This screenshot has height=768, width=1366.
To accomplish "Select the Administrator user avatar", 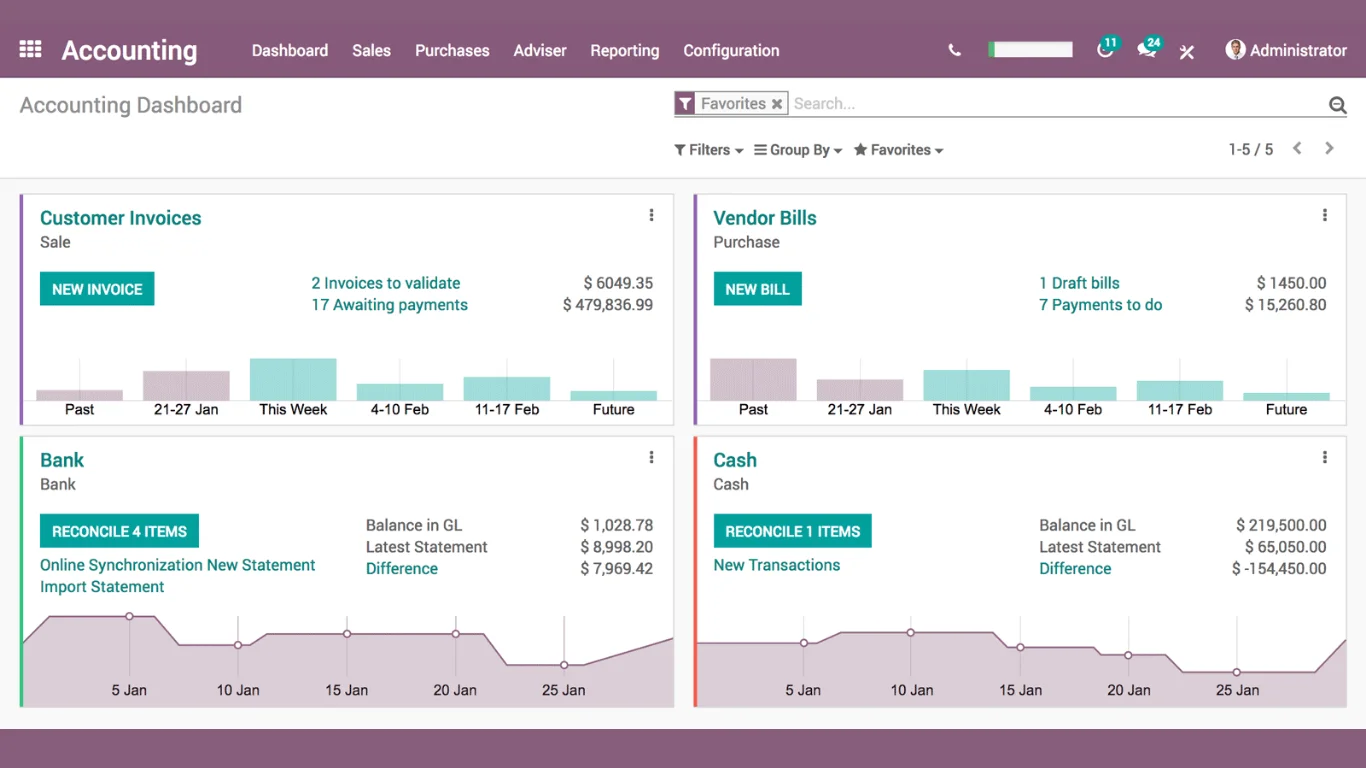I will tap(1236, 50).
